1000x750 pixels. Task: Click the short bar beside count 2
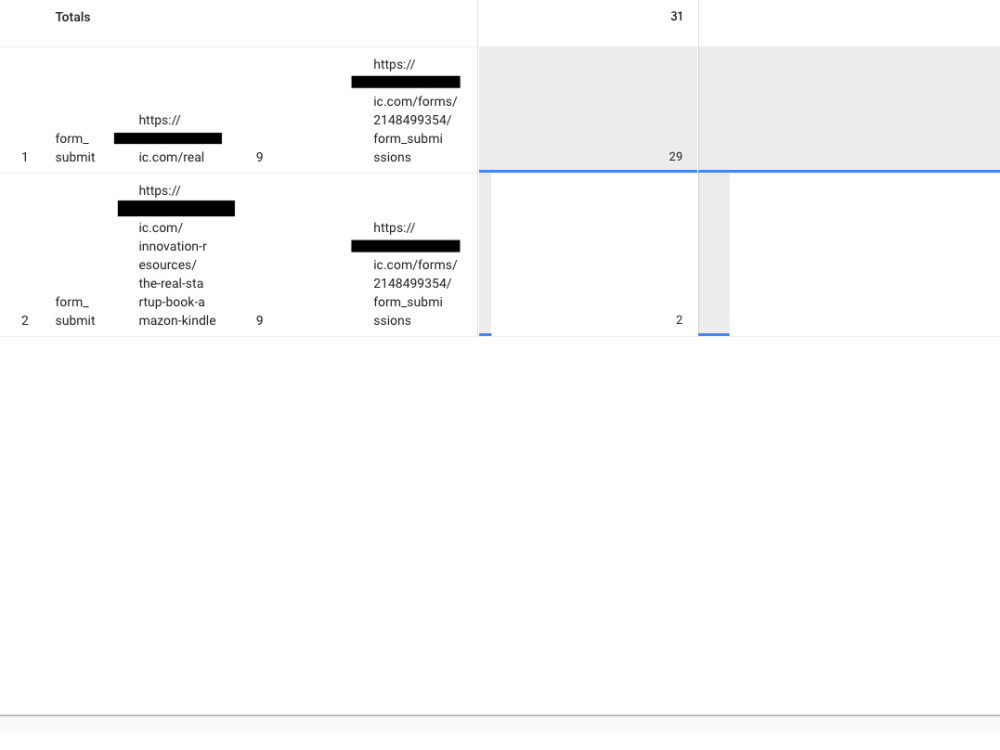(x=714, y=254)
